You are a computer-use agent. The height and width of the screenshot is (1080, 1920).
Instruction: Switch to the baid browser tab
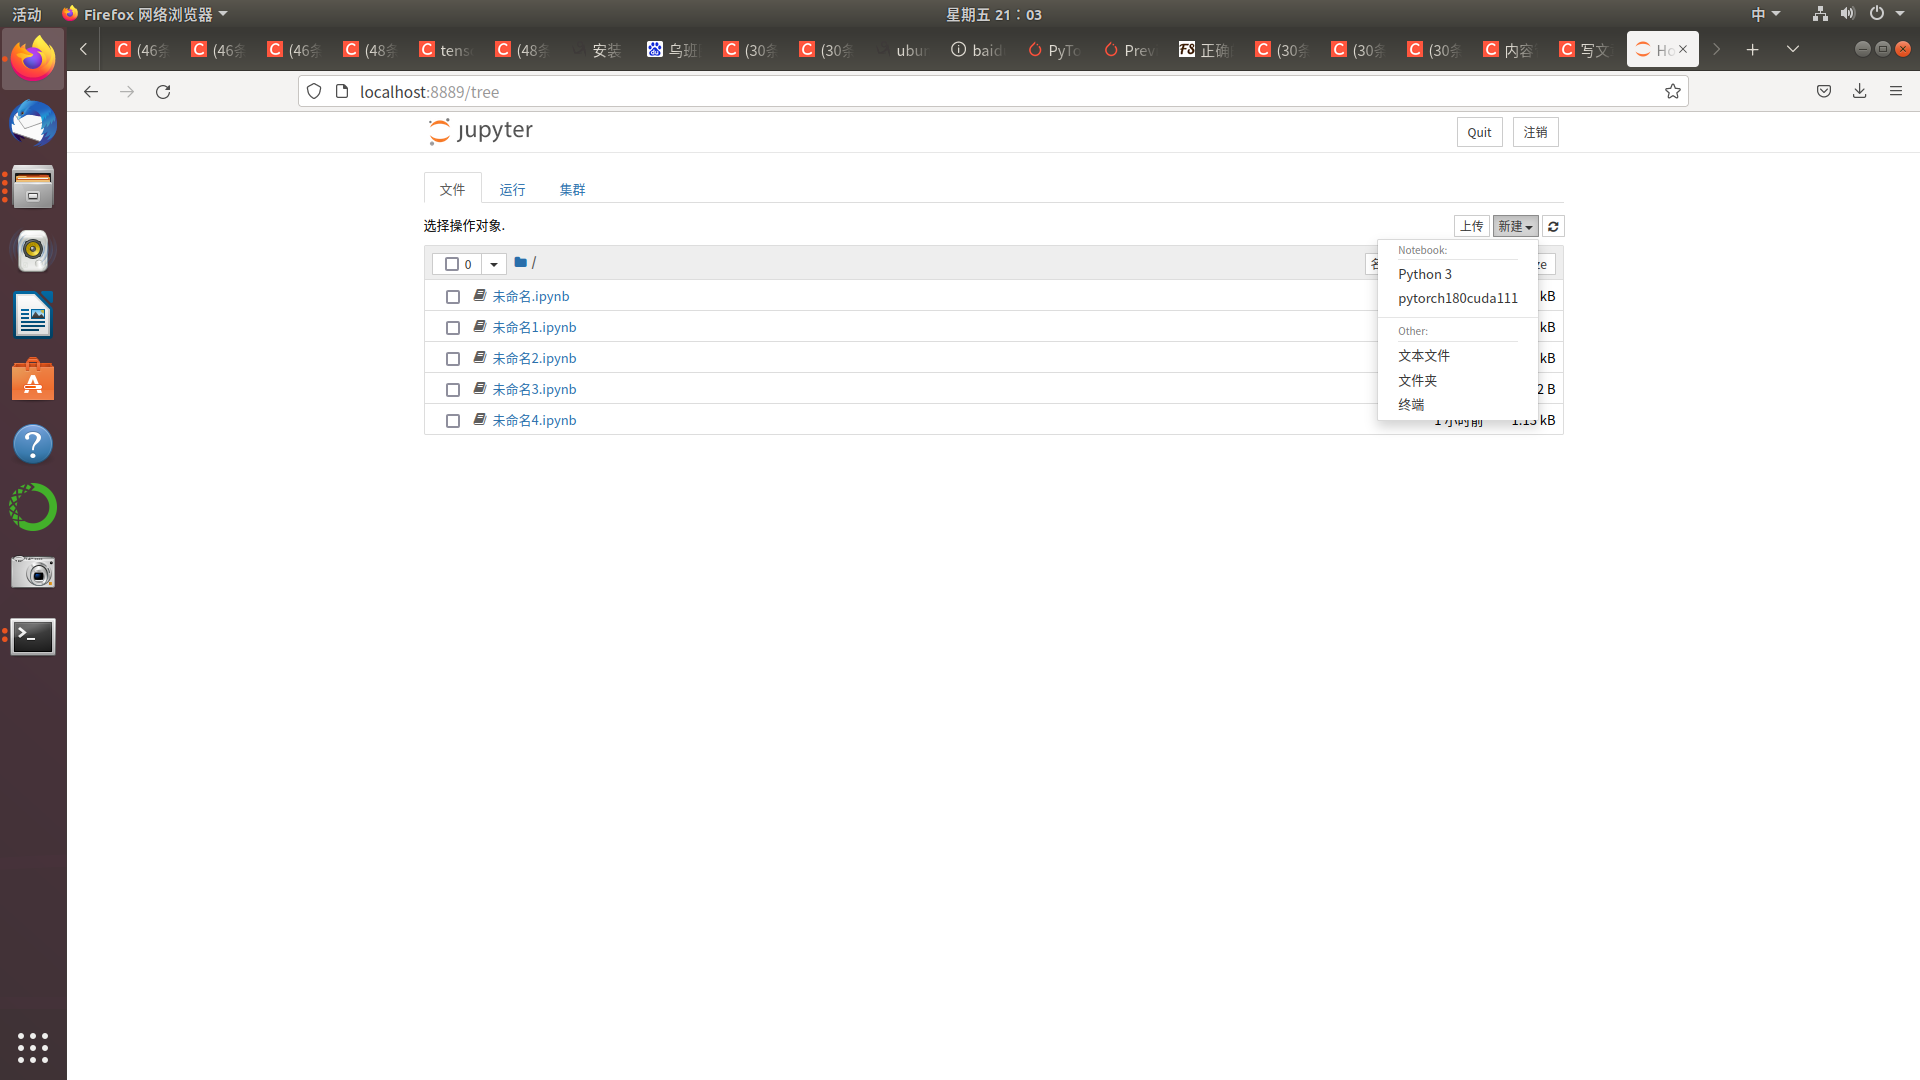click(x=979, y=50)
